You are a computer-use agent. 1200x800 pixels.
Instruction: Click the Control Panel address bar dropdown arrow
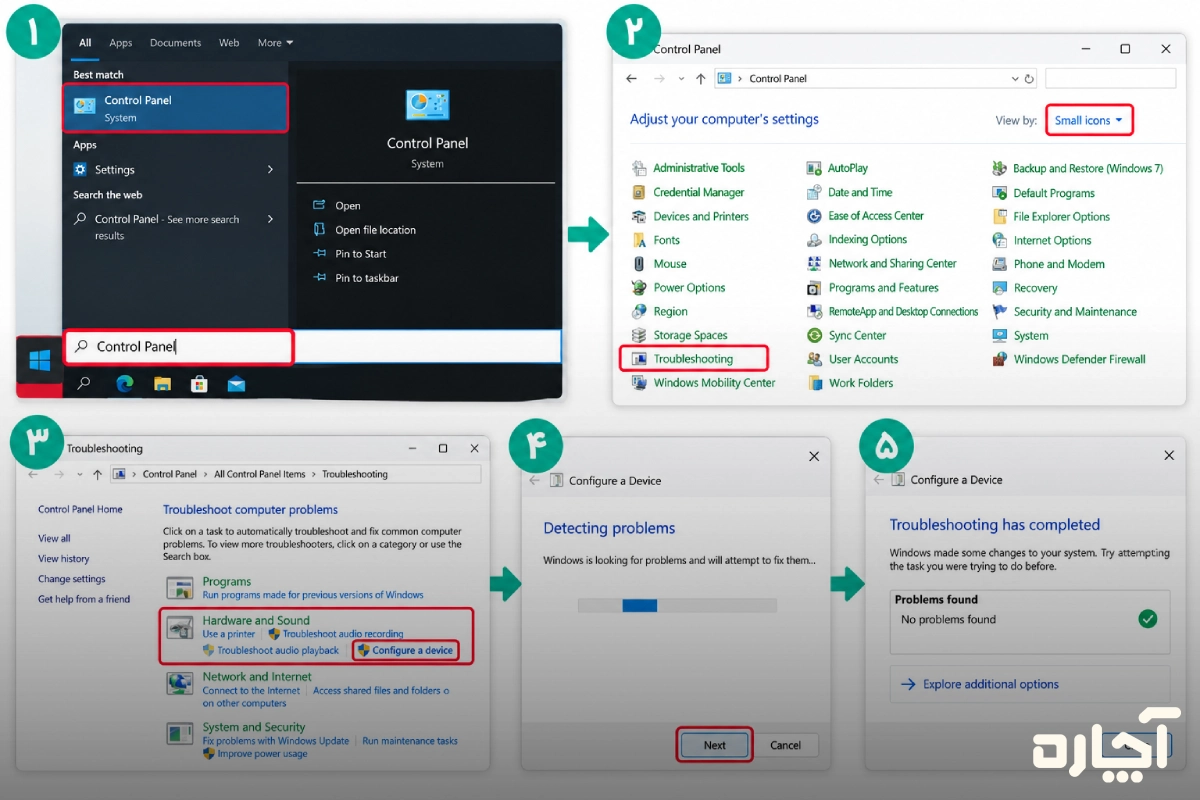[x=1015, y=78]
